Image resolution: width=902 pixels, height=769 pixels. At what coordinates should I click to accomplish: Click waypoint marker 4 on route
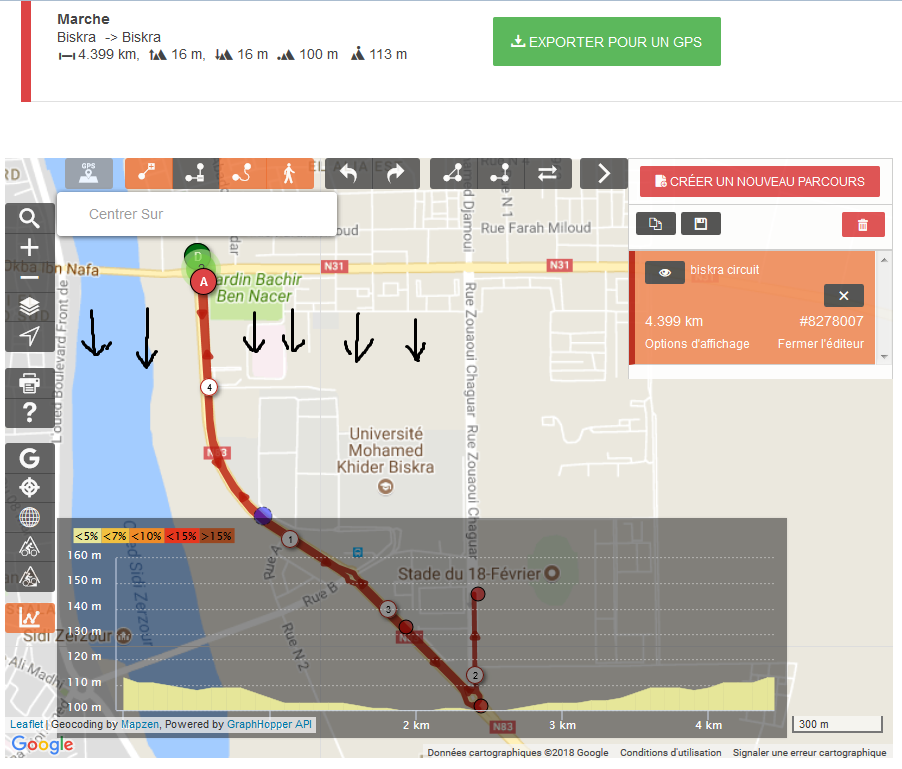(209, 387)
